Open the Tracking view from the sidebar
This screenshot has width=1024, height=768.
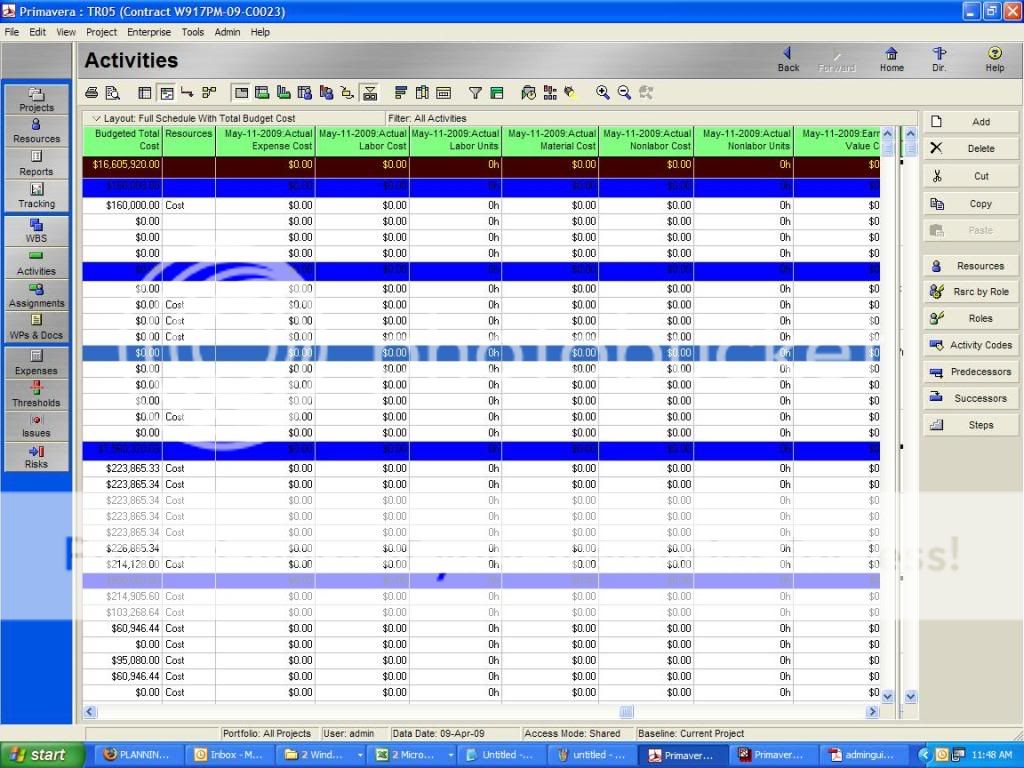36,196
